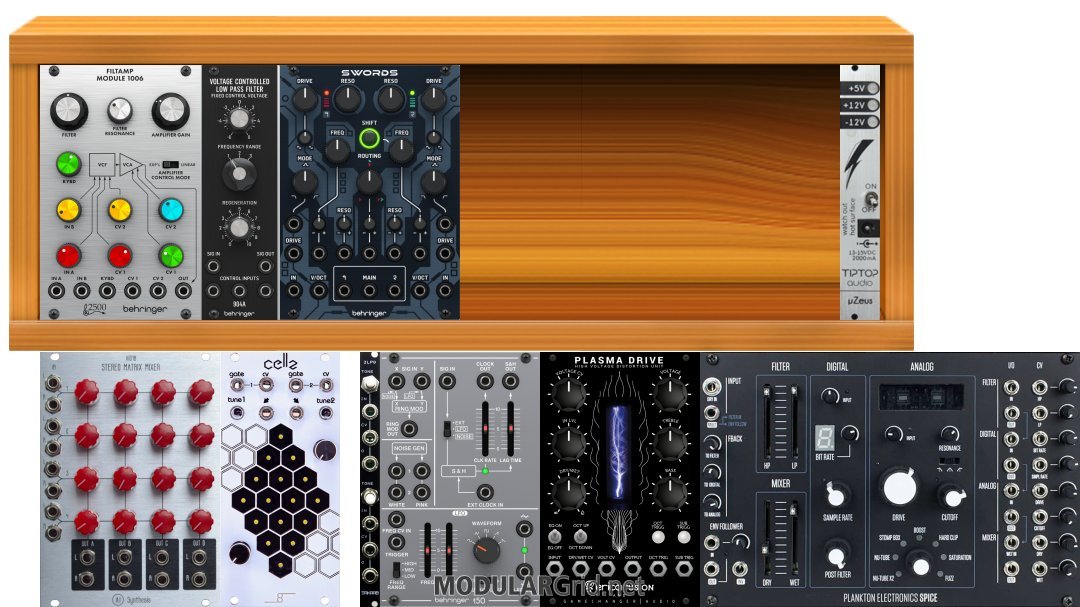
Task: Click the cellz logo text
Action: (280, 362)
